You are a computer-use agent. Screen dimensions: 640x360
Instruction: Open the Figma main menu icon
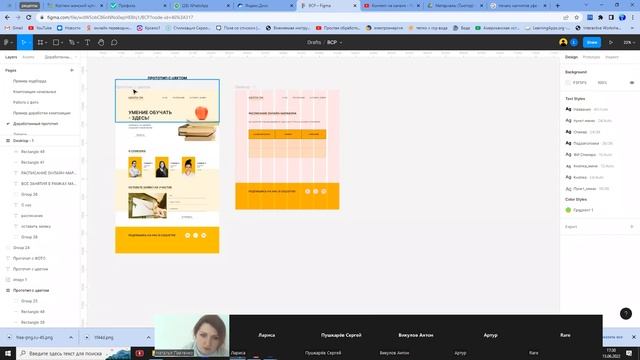7,42
